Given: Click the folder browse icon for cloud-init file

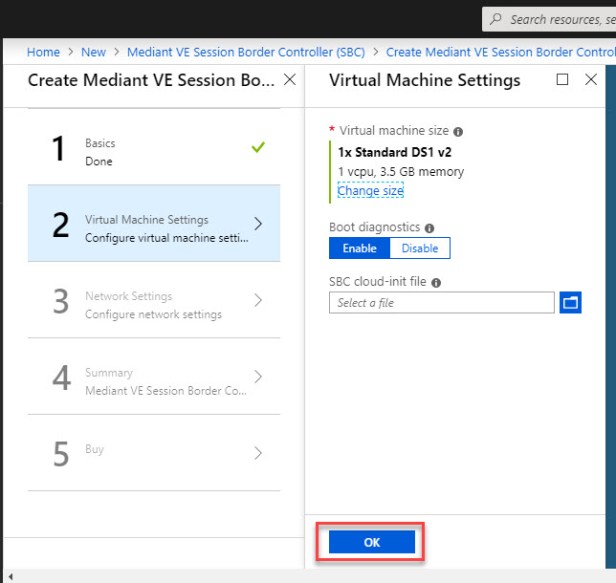Looking at the screenshot, I should 570,302.
